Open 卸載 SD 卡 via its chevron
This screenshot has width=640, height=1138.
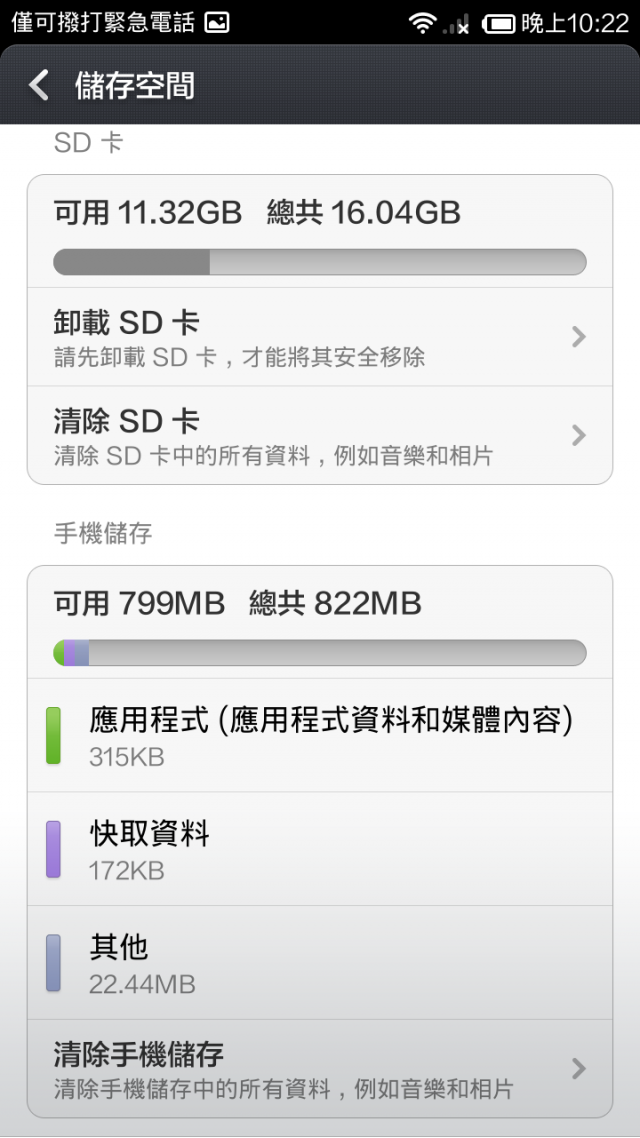coord(578,337)
